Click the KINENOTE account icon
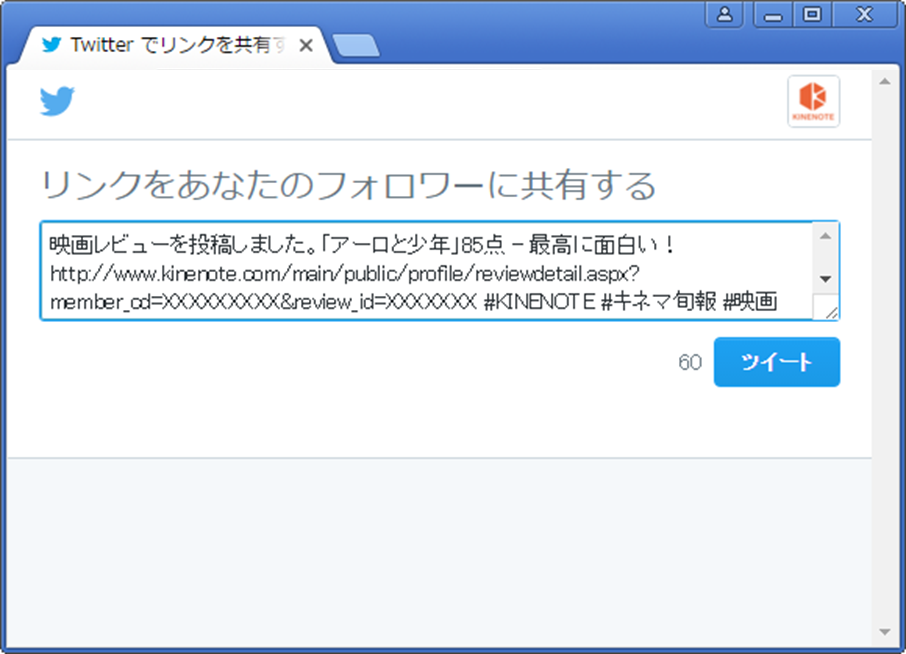This screenshot has width=906, height=654. coord(813,102)
